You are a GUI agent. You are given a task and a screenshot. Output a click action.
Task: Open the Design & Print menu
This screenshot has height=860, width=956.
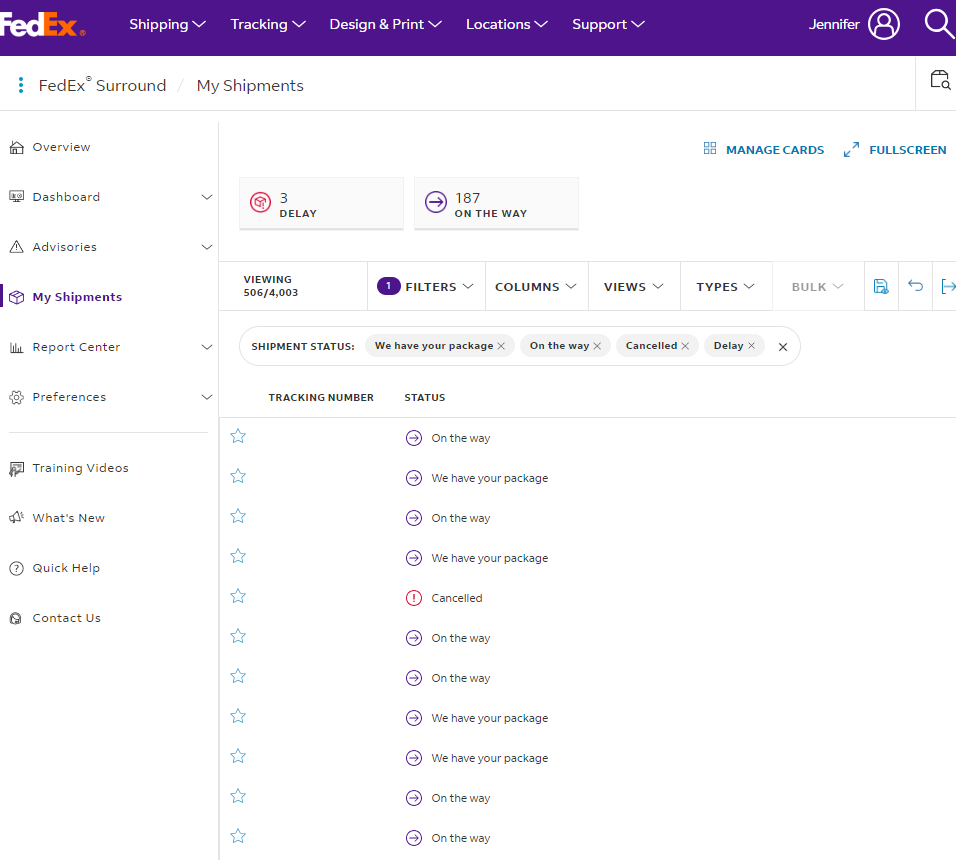point(385,24)
